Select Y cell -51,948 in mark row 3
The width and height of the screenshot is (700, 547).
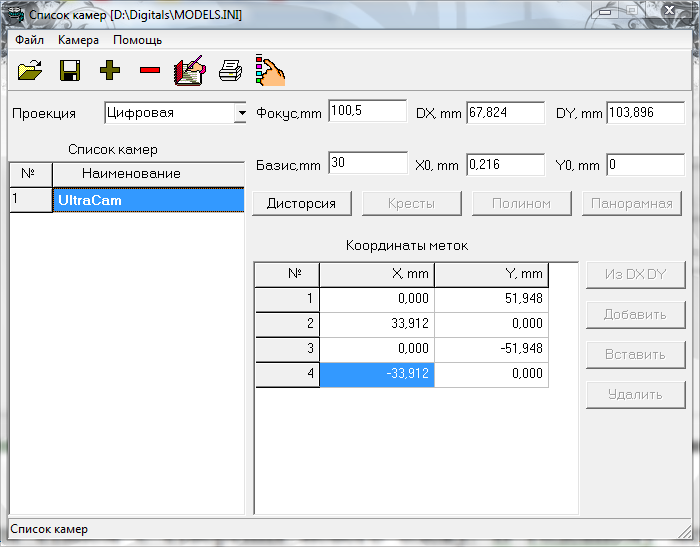[492, 349]
